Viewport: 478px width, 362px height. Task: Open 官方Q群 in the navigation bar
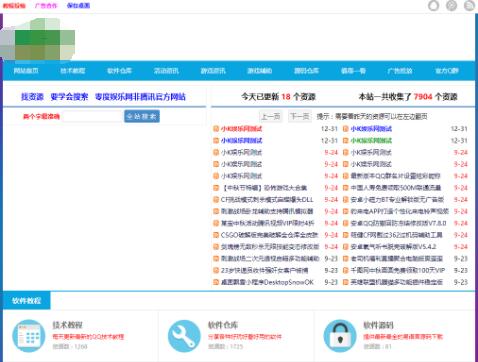[447, 71]
